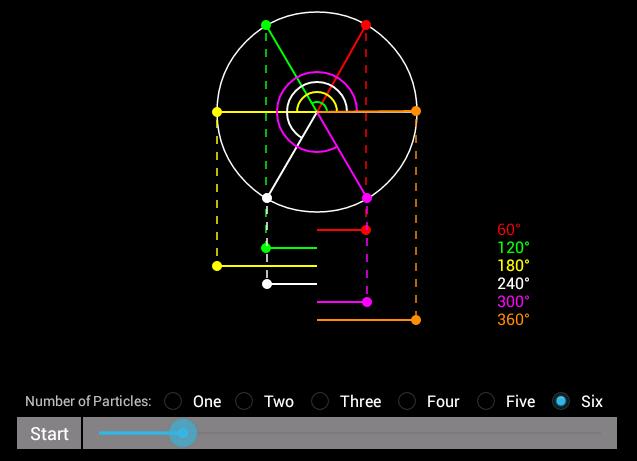The image size is (637, 461).
Task: Click the green particle on the circle
Action: [266, 25]
